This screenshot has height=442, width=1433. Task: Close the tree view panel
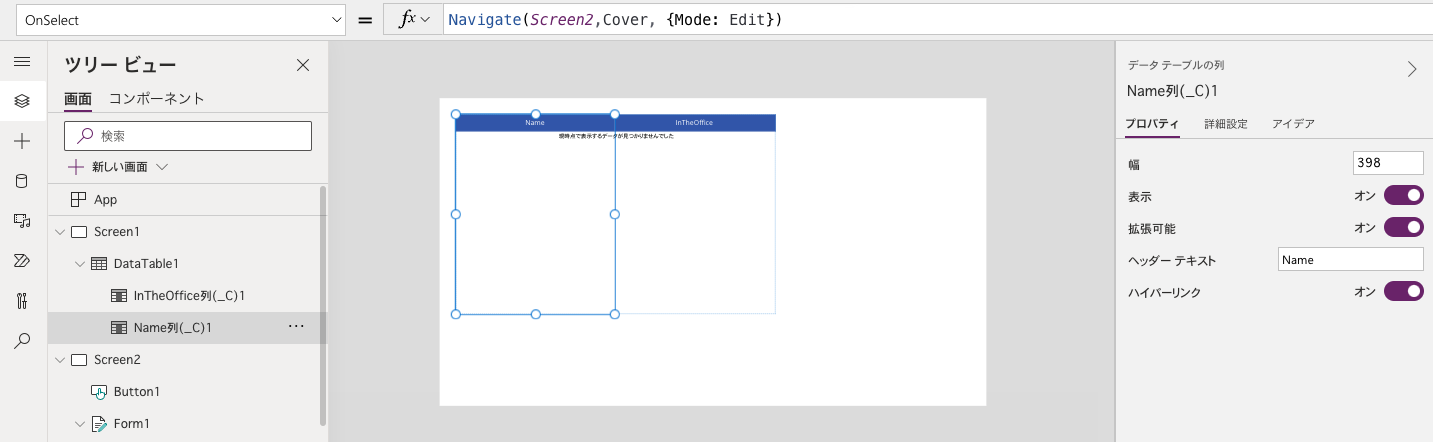pyautogui.click(x=303, y=65)
